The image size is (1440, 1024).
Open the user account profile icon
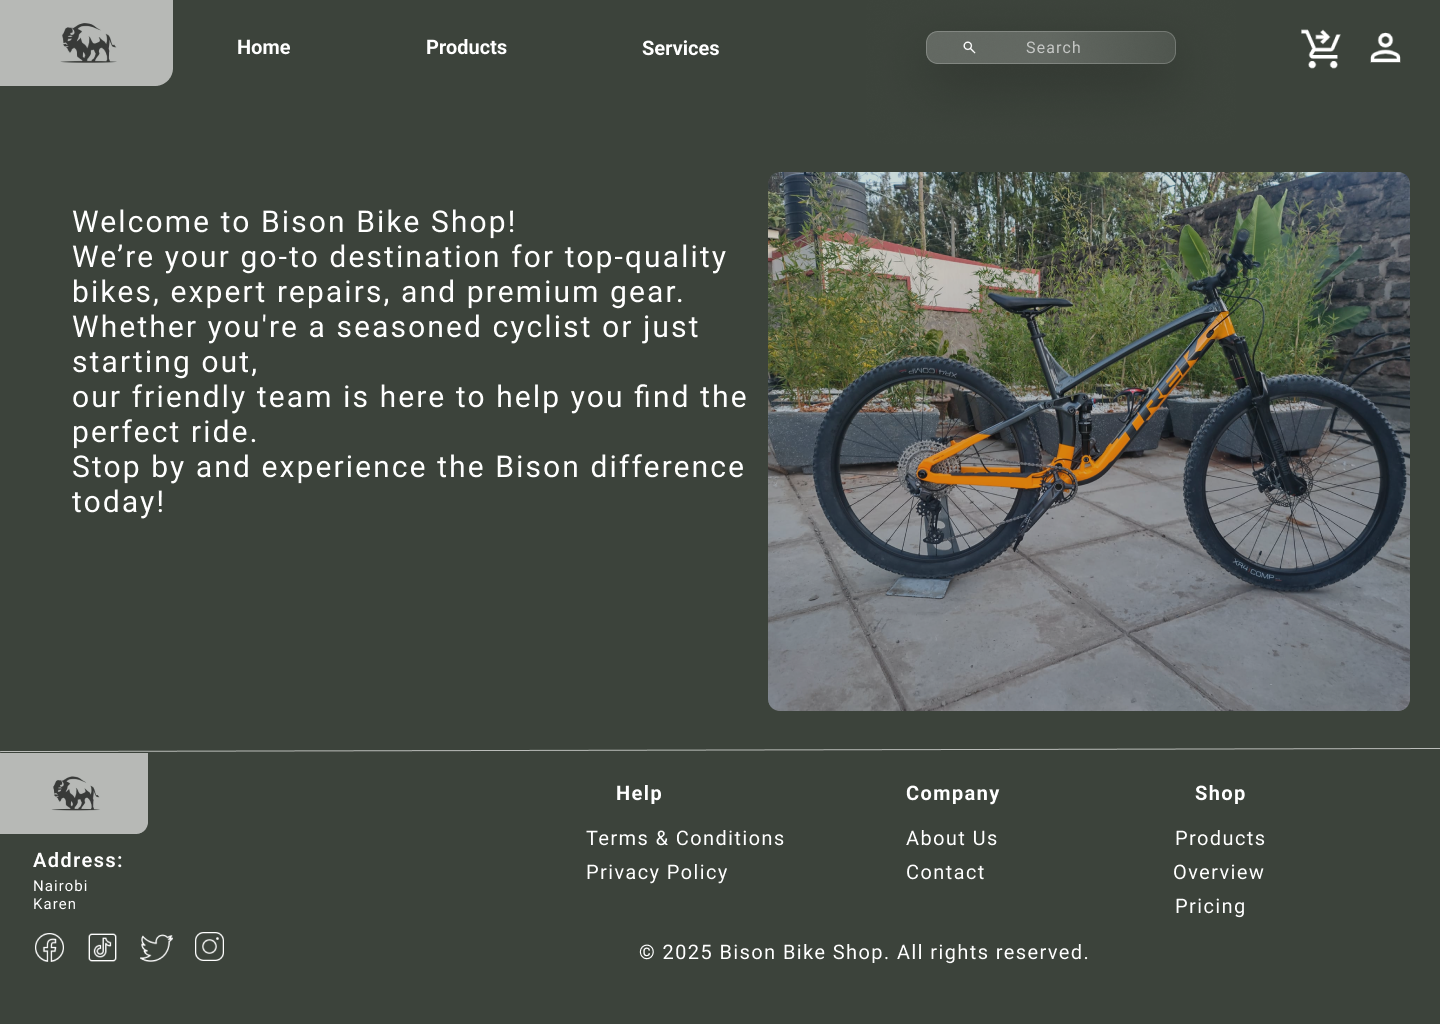point(1385,48)
